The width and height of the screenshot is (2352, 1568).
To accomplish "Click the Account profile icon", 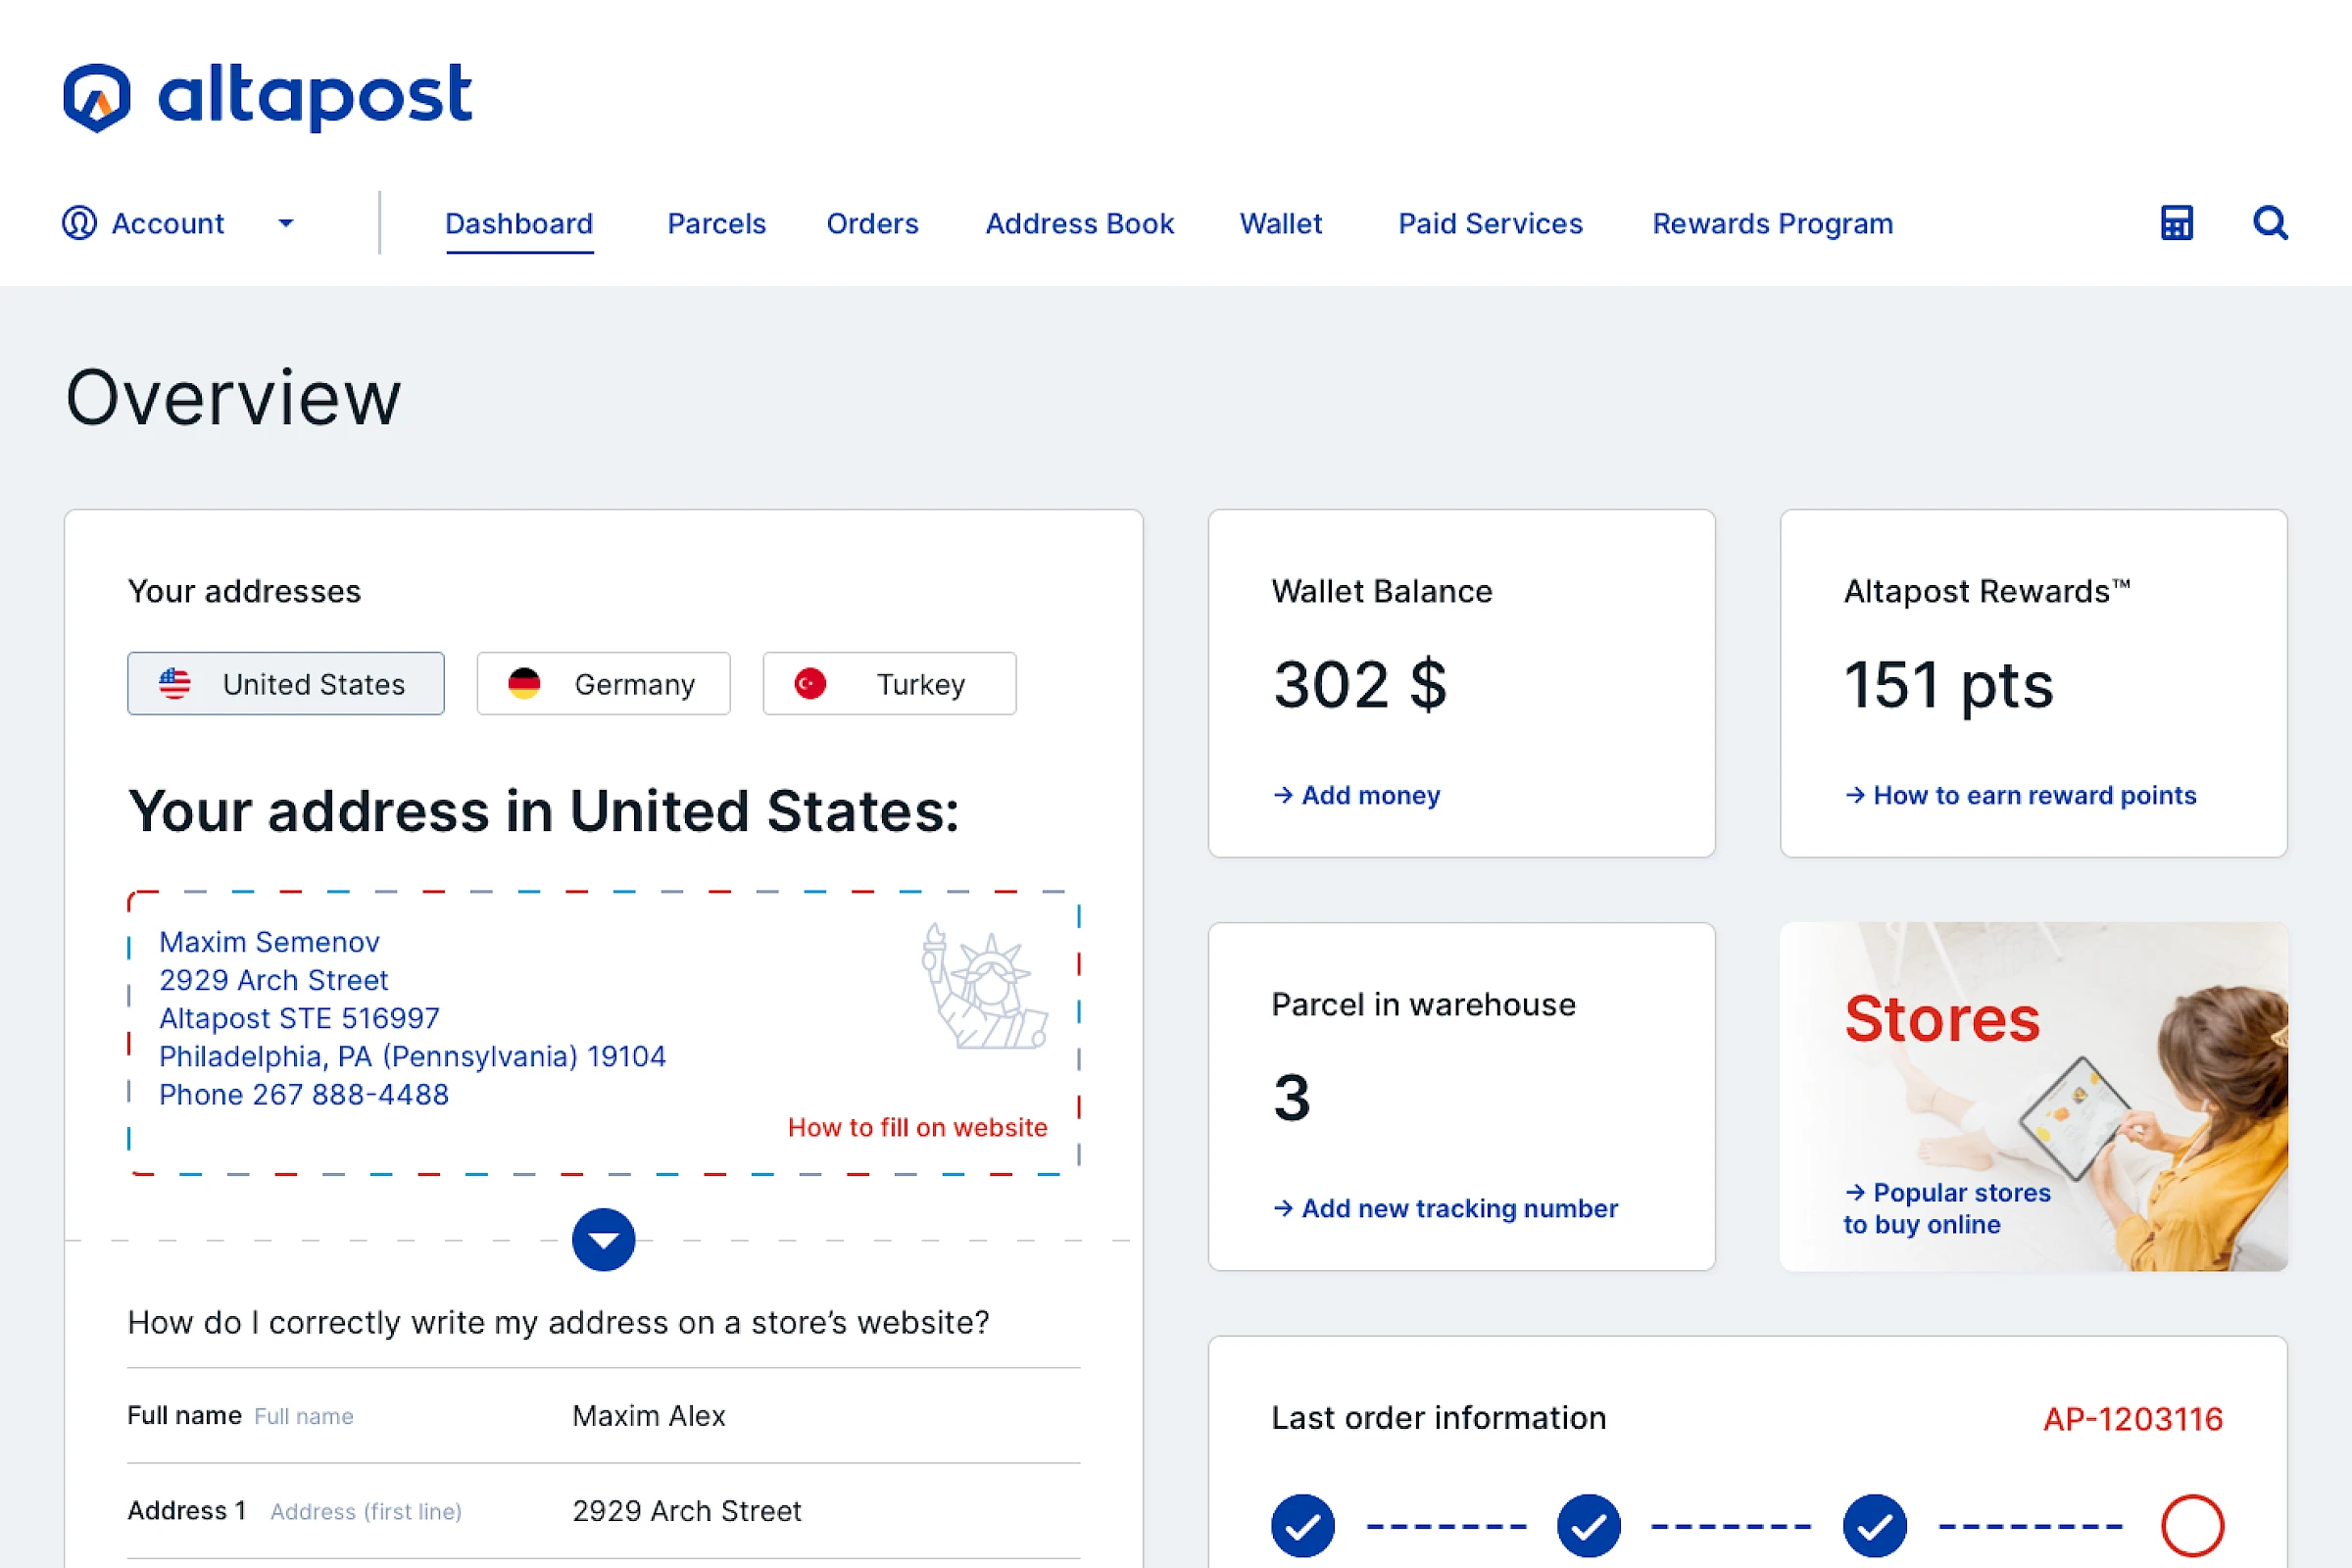I will click(79, 223).
